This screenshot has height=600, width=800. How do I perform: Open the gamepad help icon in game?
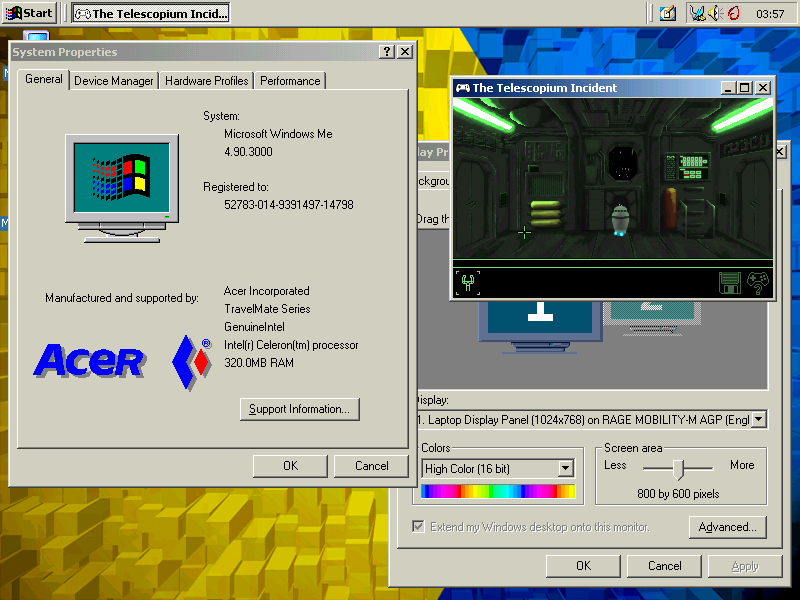(758, 283)
